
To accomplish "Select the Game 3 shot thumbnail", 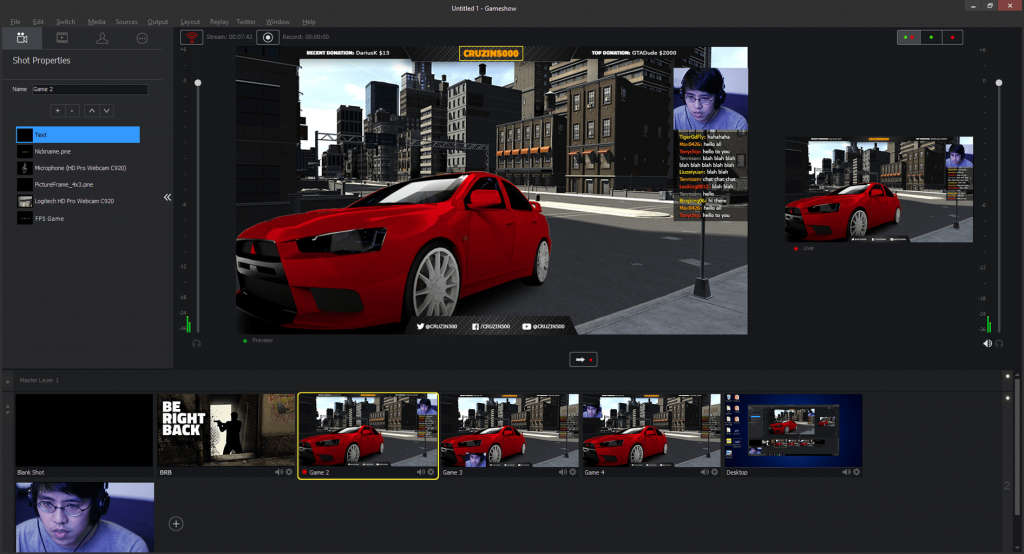I will pos(509,430).
